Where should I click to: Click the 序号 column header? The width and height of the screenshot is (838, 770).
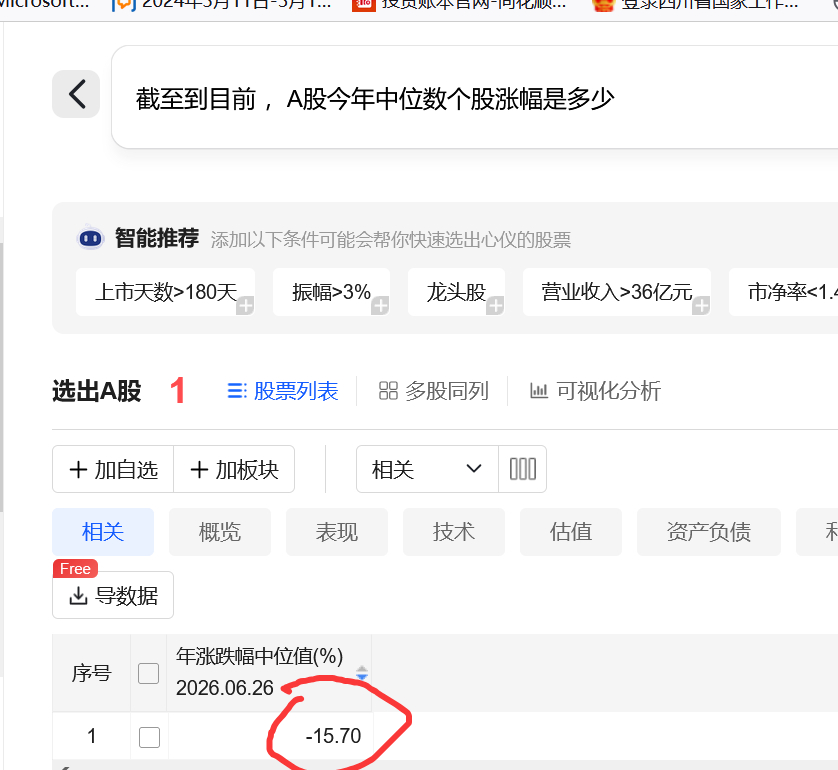pos(91,673)
